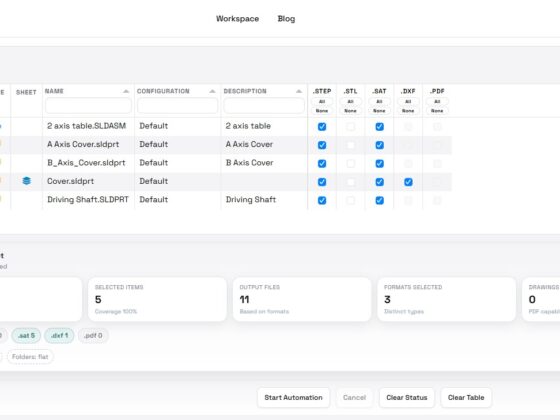Click the SHEET column header
This screenshot has width=560, height=420.
click(x=26, y=92)
